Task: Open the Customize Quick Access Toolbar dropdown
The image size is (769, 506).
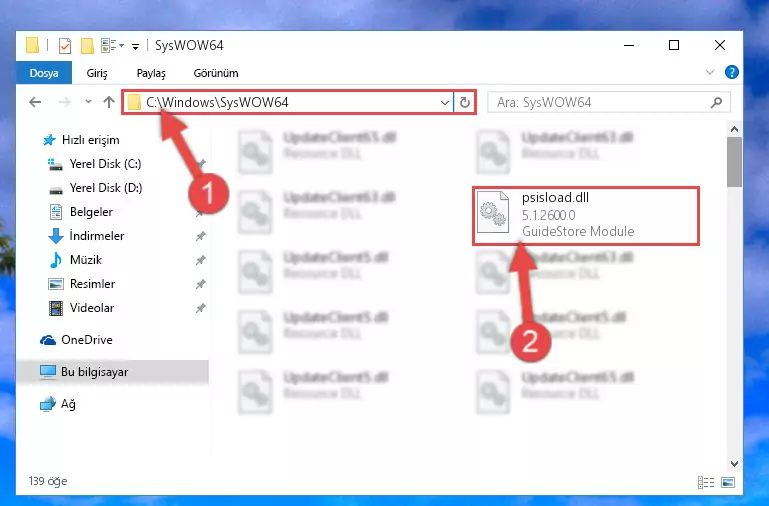Action: point(135,47)
